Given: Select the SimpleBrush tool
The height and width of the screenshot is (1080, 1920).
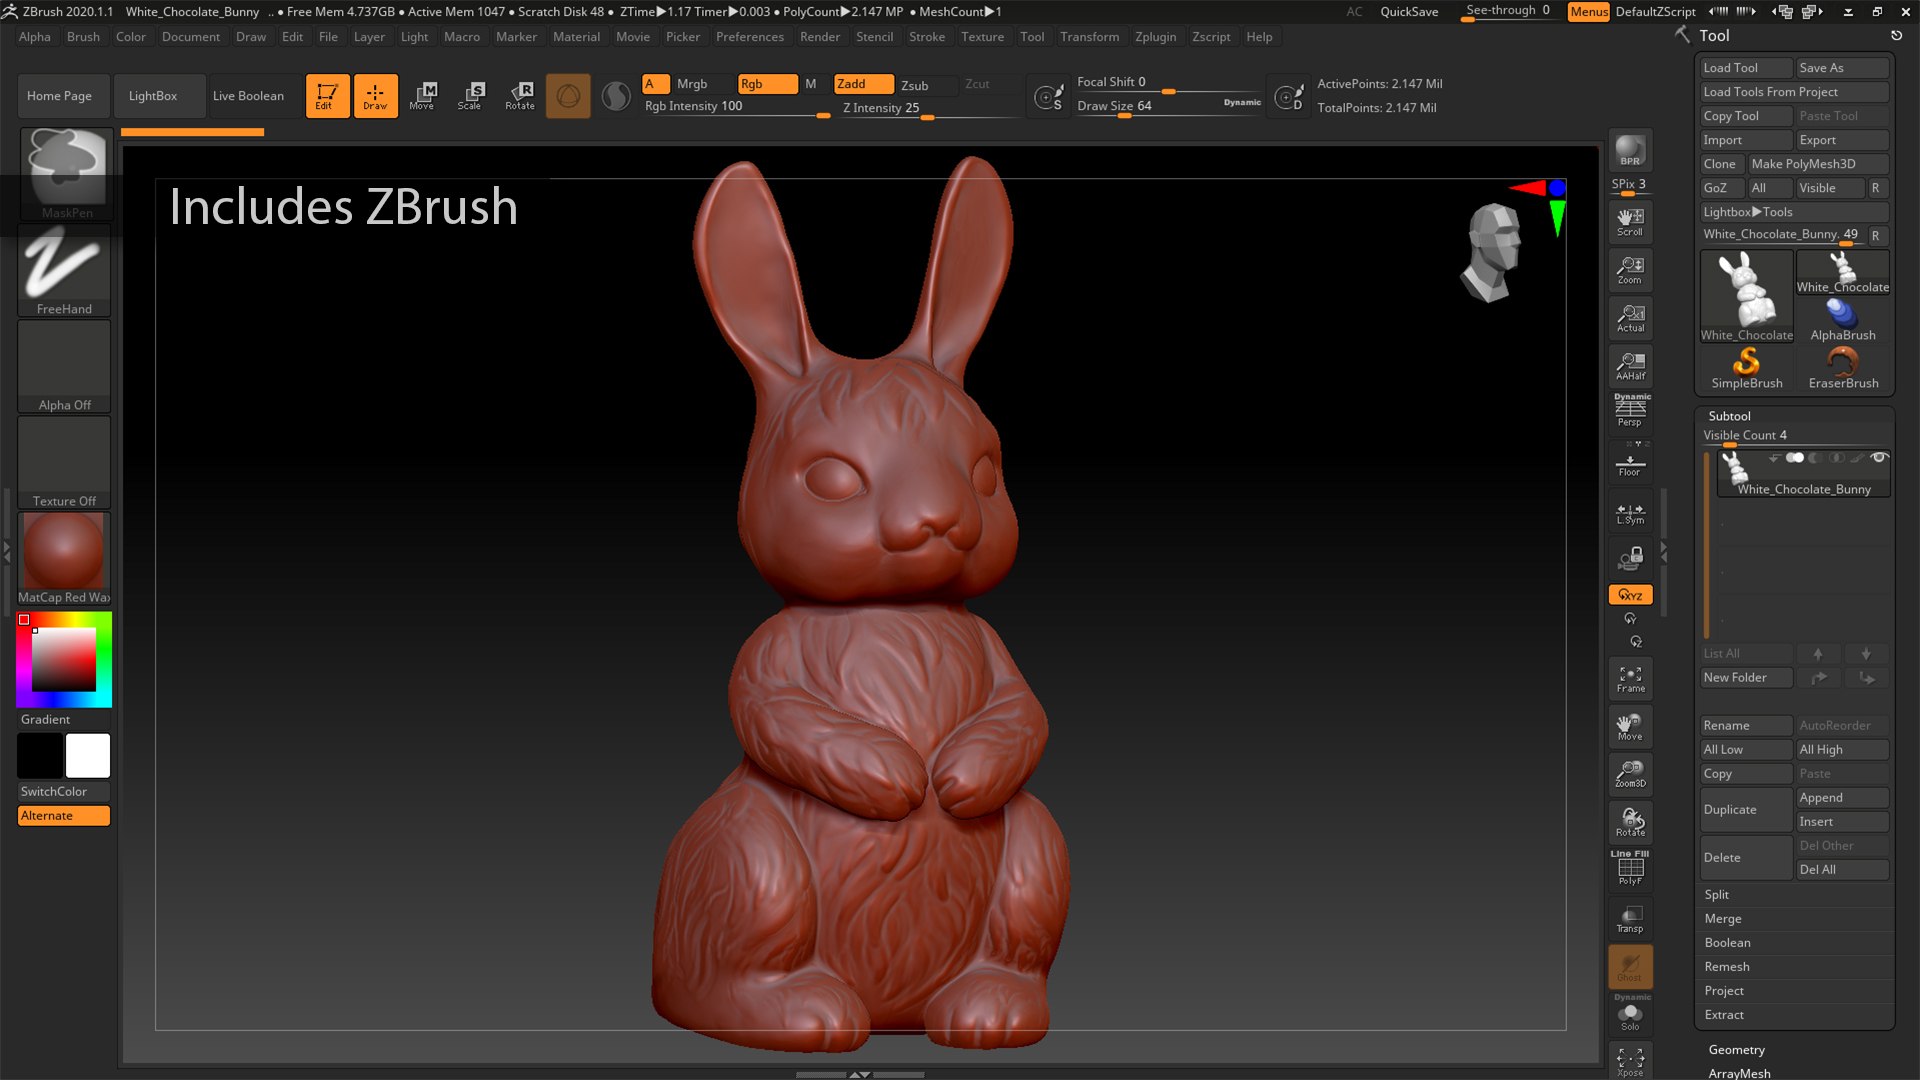Looking at the screenshot, I should pyautogui.click(x=1746, y=368).
